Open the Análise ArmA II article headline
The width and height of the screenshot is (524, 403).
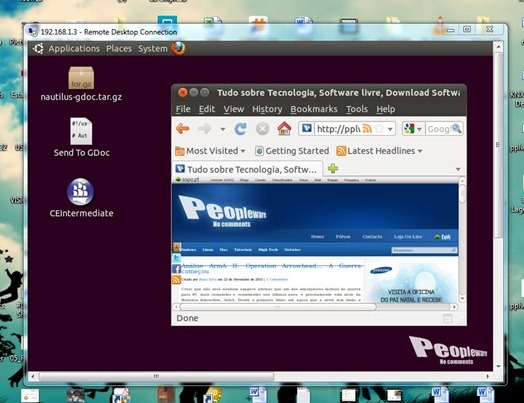tap(271, 268)
